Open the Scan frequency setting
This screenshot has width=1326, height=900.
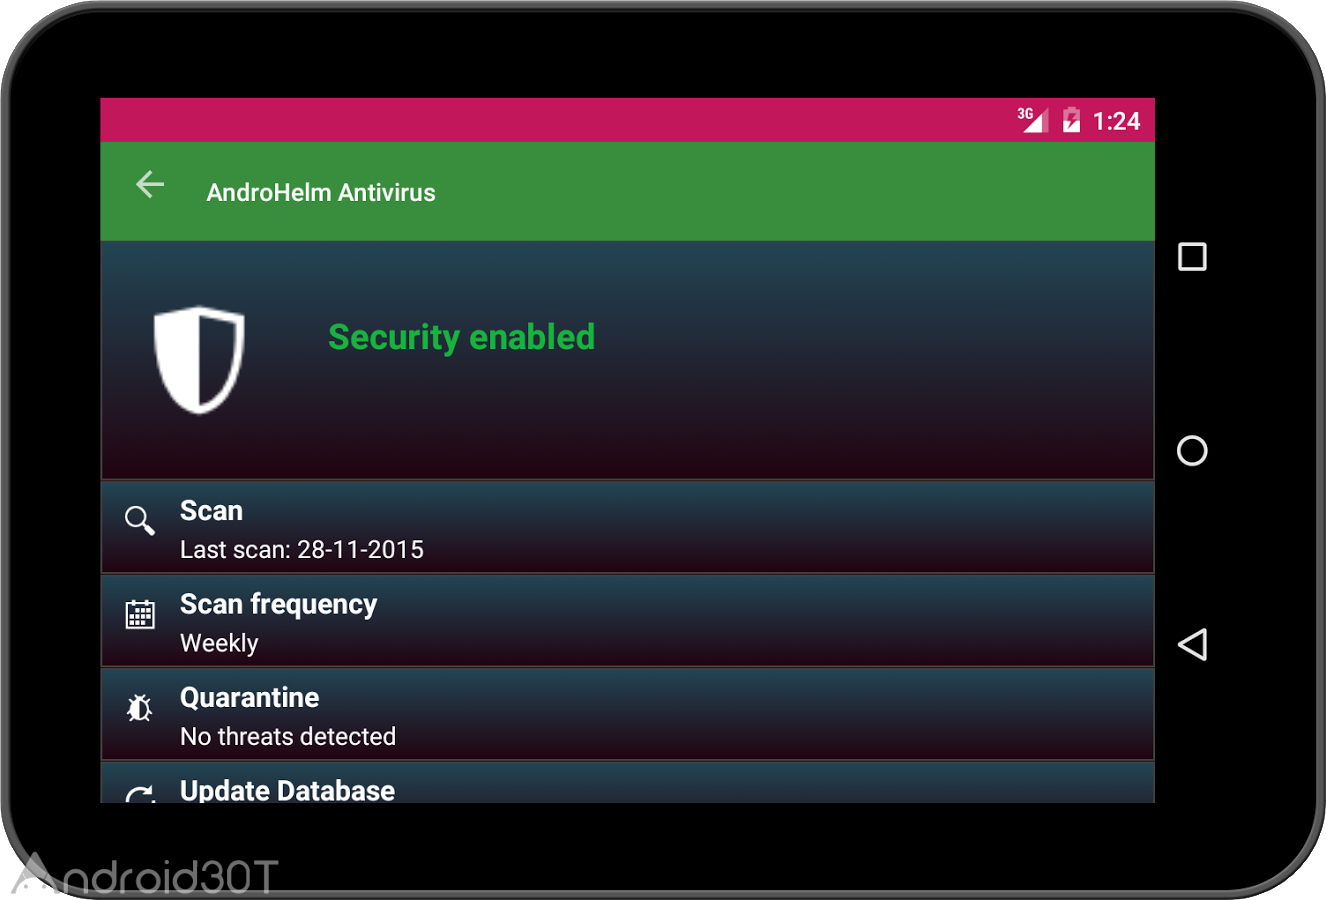[x=628, y=621]
